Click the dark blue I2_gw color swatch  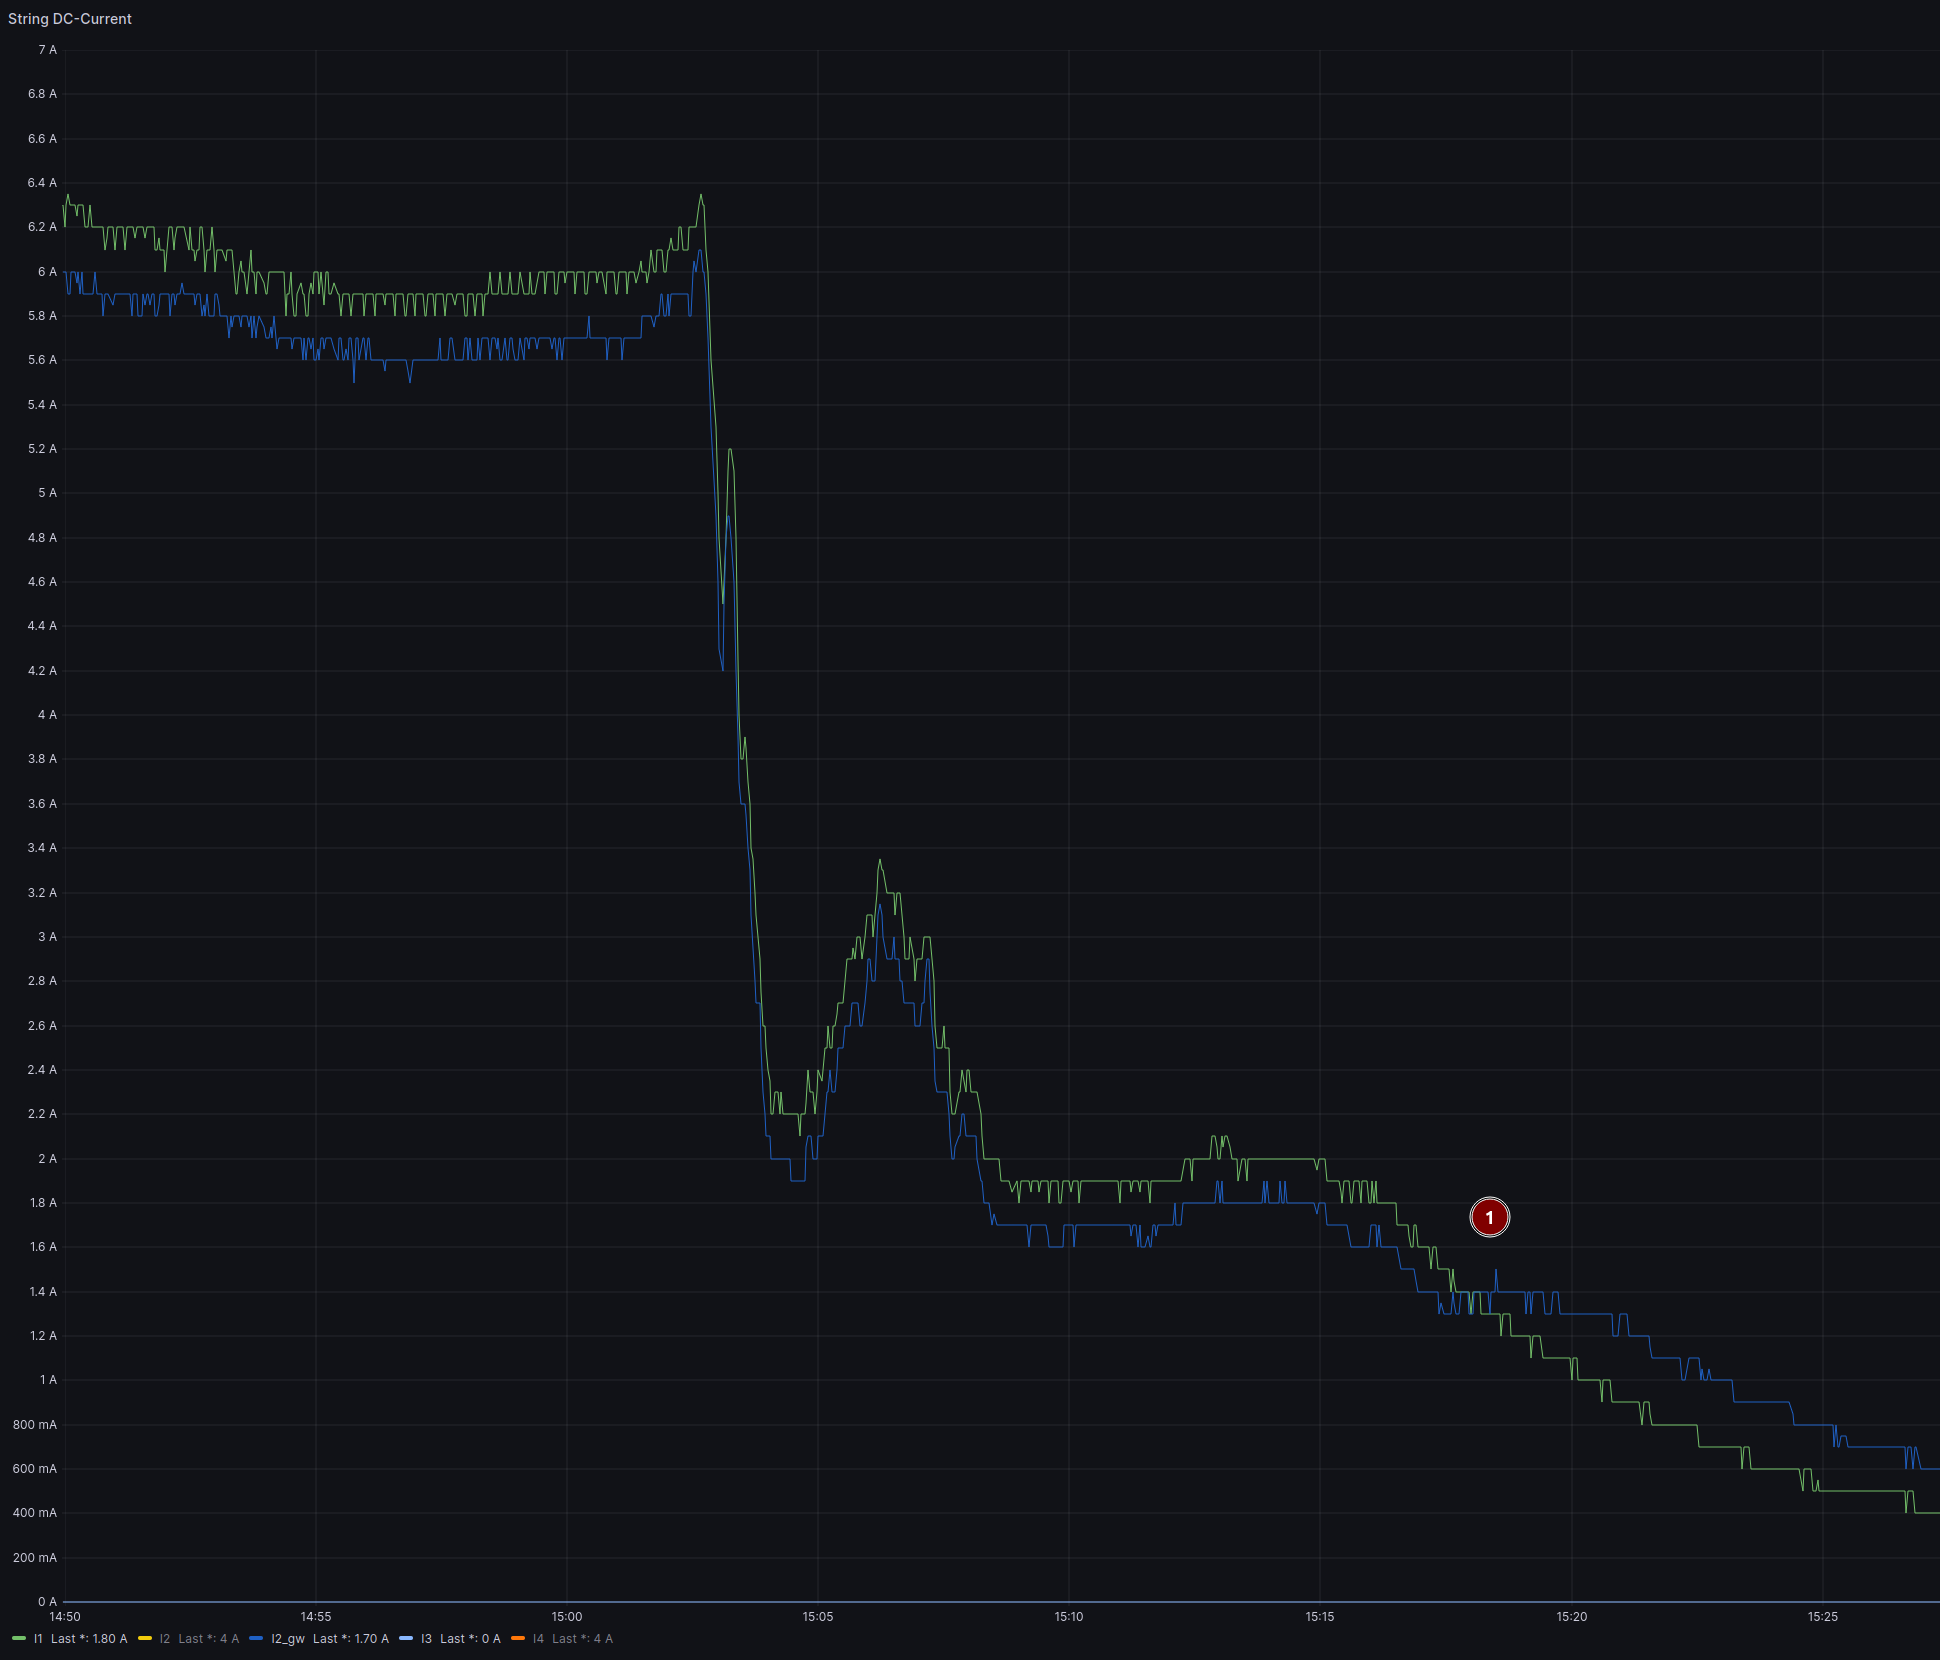[x=256, y=1638]
